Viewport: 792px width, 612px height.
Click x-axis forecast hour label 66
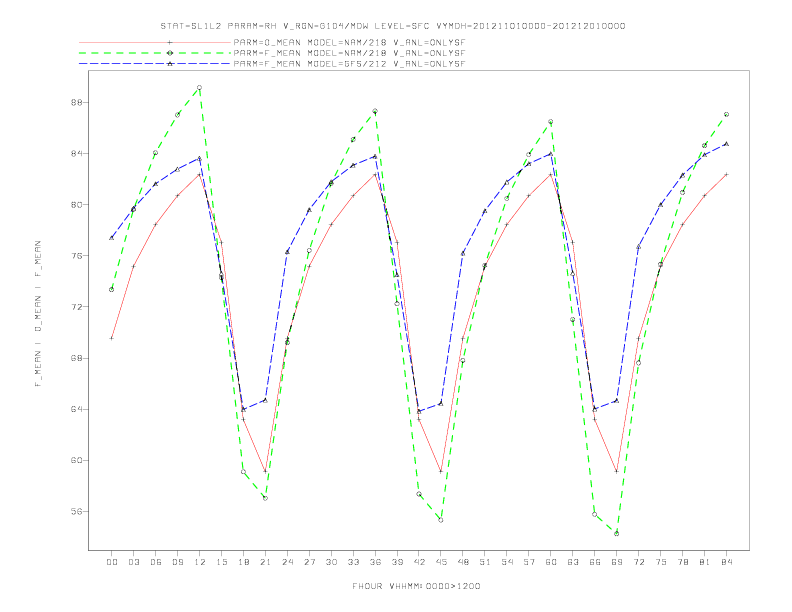595,562
